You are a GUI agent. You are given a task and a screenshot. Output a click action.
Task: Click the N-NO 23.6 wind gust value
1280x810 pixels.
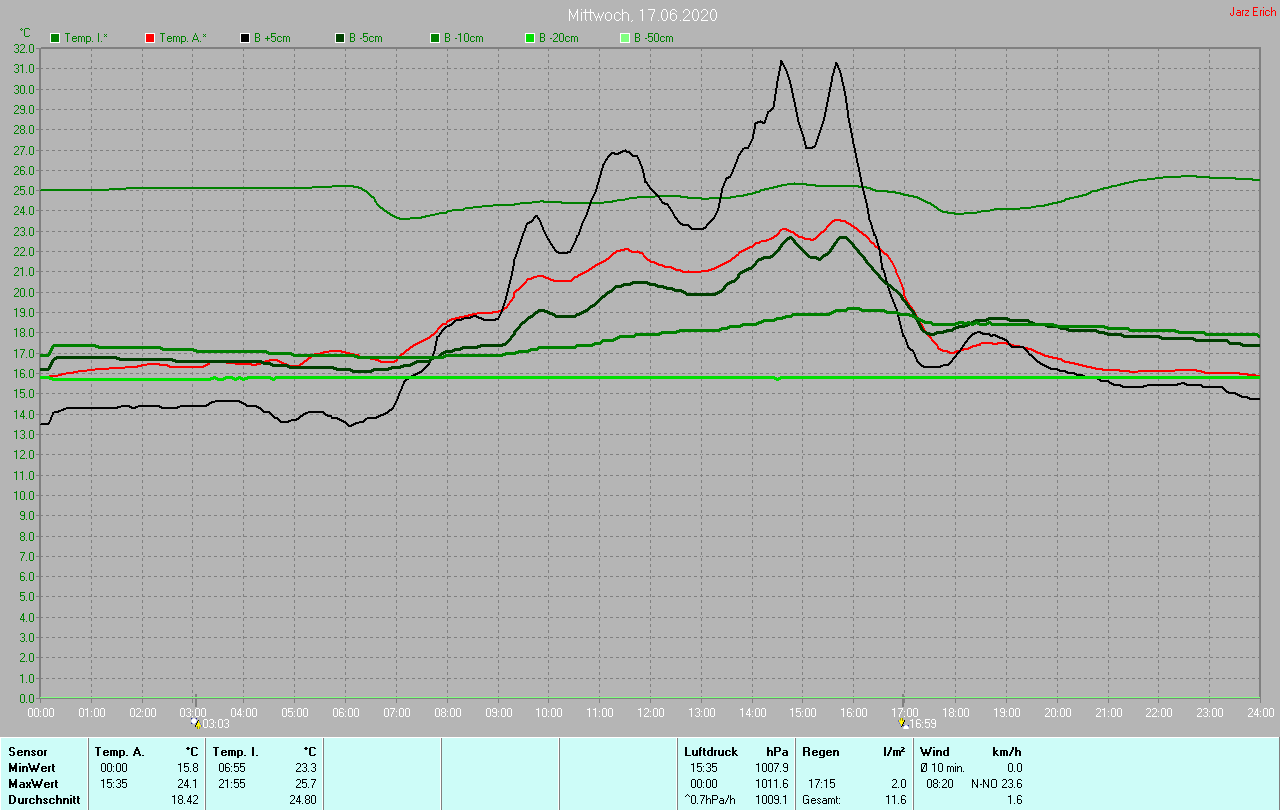[x=996, y=783]
